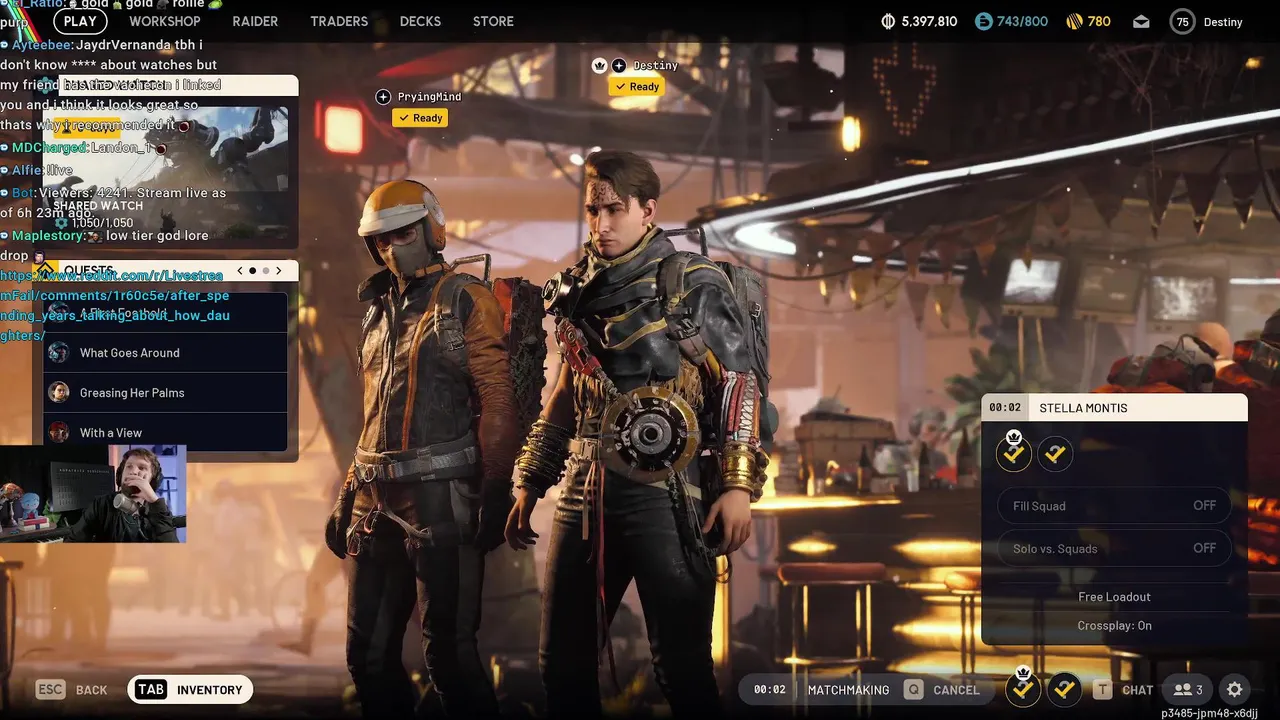Select Free Loadout option
Screen dimensions: 1280x720
coord(1114,597)
